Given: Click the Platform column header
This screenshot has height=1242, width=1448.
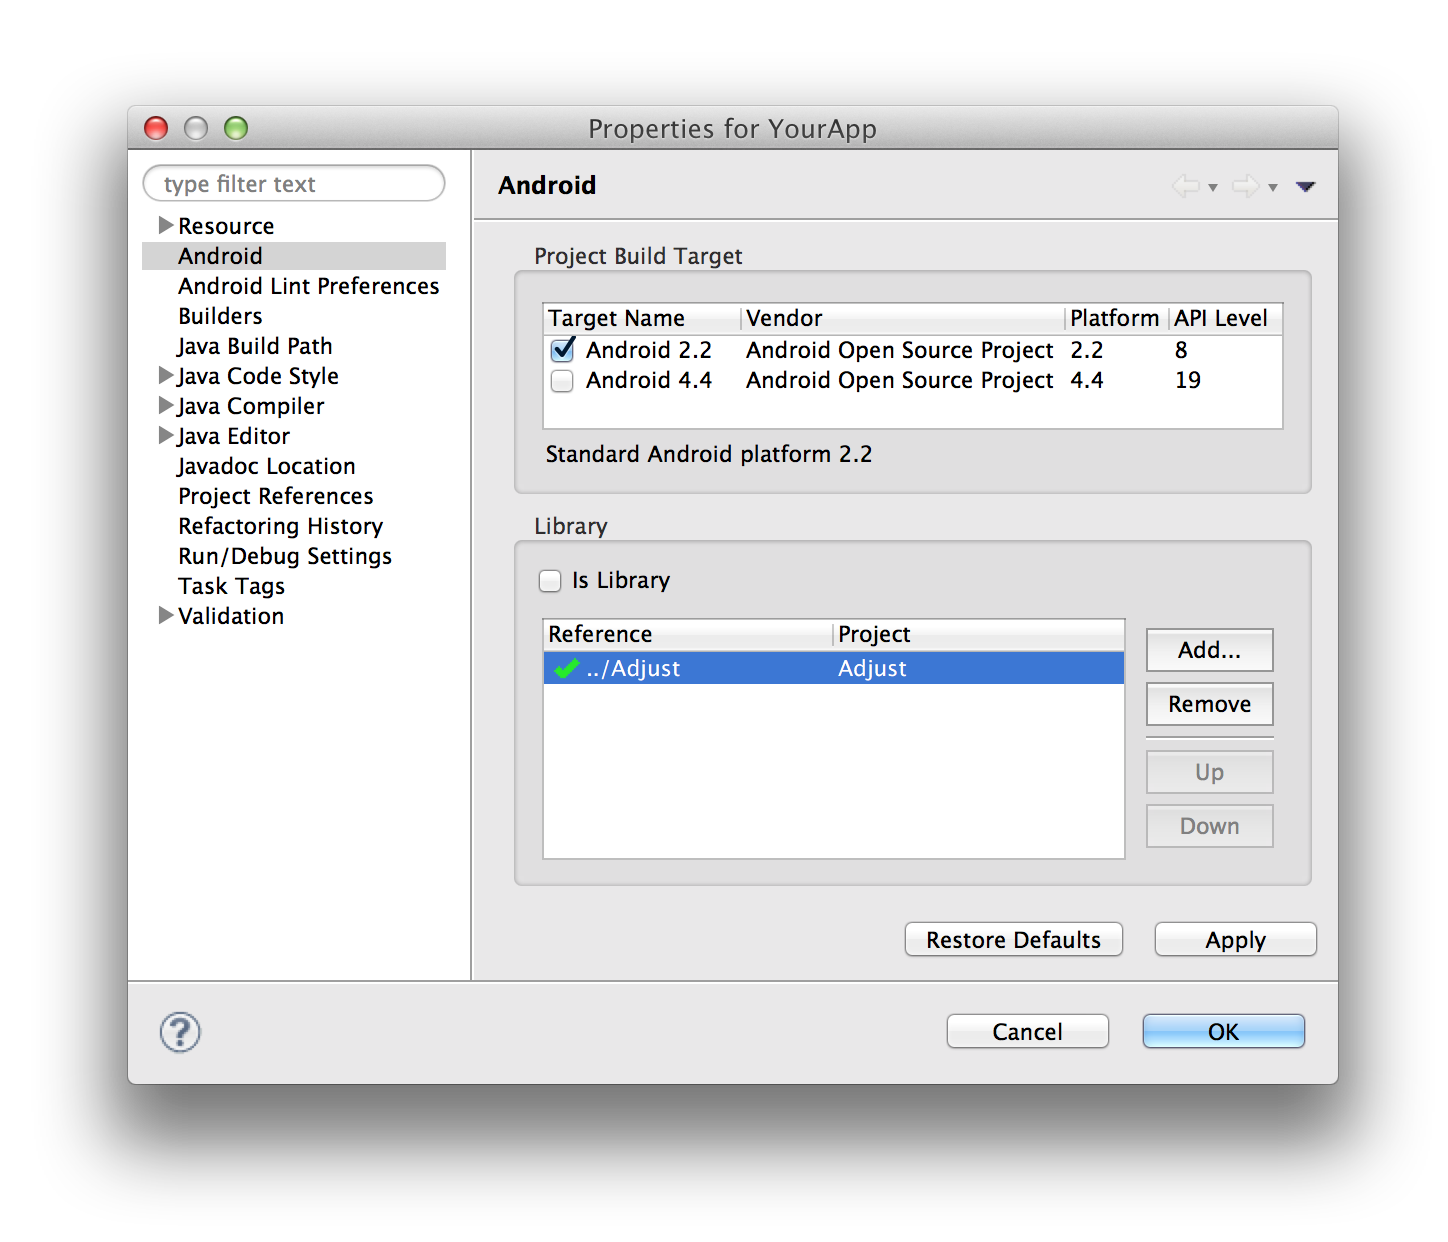Looking at the screenshot, I should [1116, 319].
